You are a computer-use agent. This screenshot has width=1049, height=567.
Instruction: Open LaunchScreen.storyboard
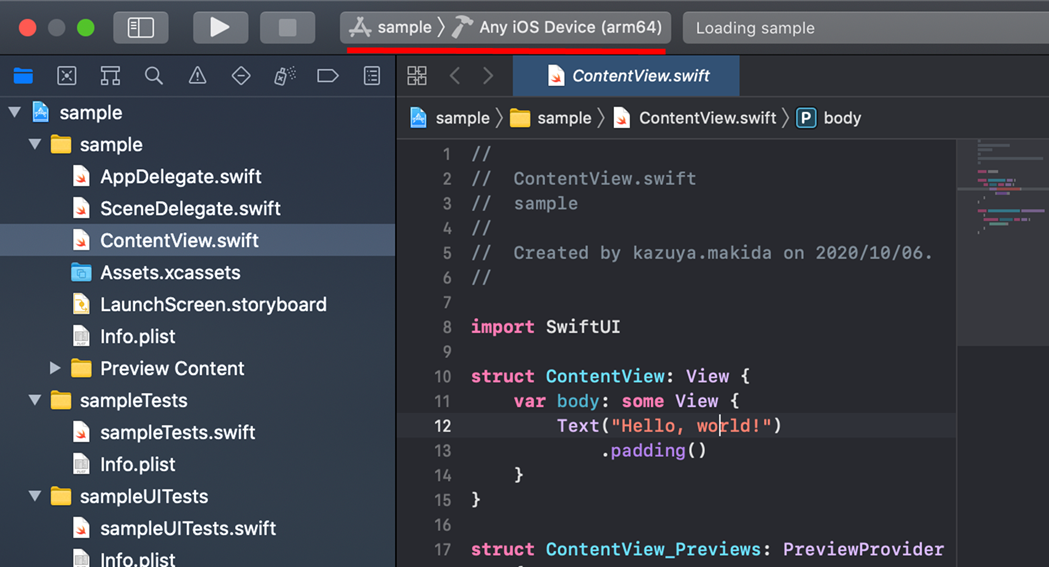[x=197, y=304]
